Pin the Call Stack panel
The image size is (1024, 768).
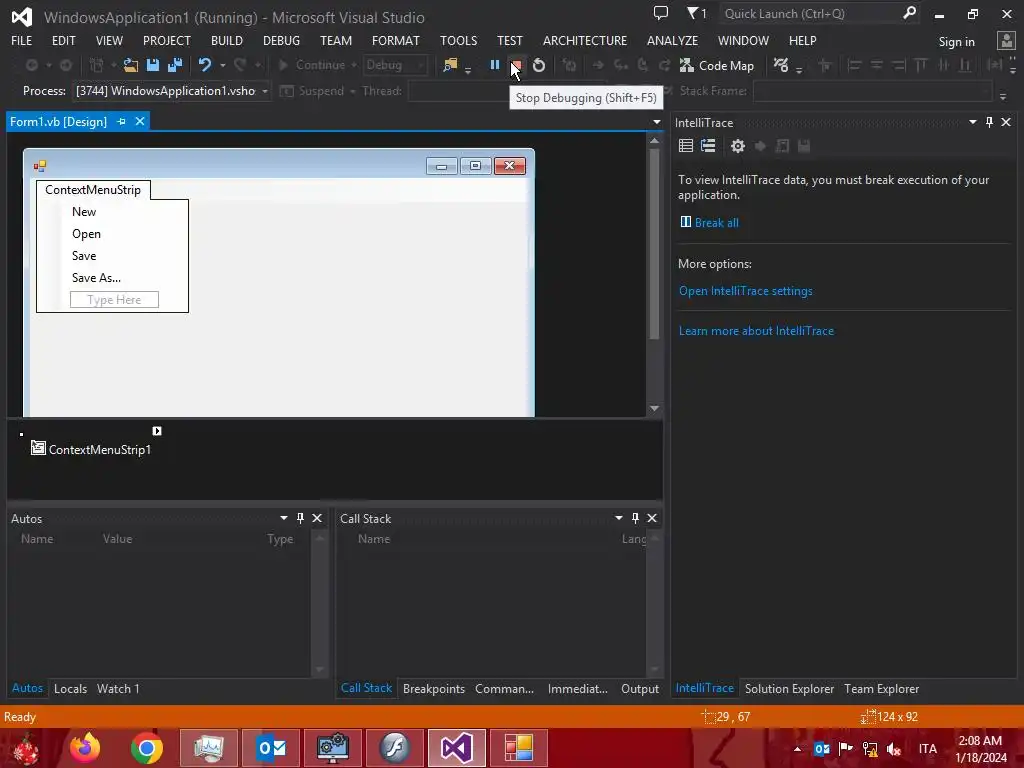[635, 518]
